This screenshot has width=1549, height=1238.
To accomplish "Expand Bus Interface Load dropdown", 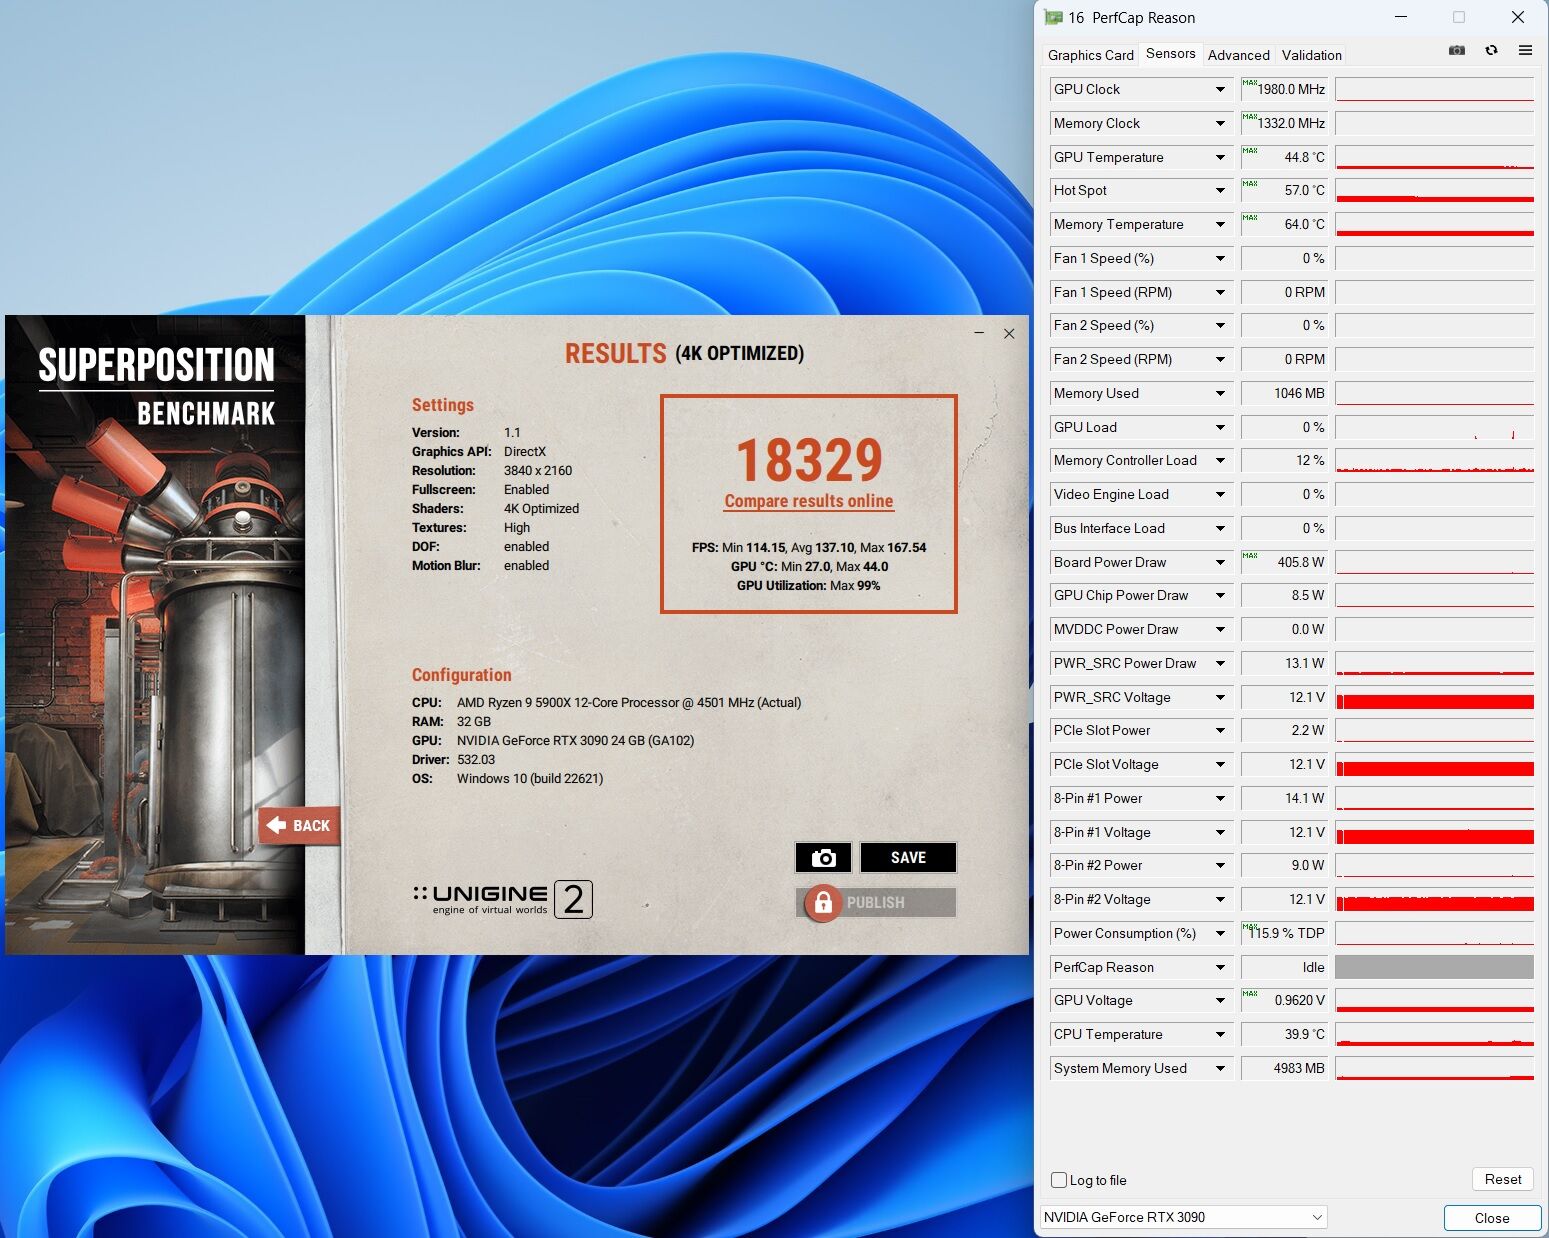I will pos(1220,528).
